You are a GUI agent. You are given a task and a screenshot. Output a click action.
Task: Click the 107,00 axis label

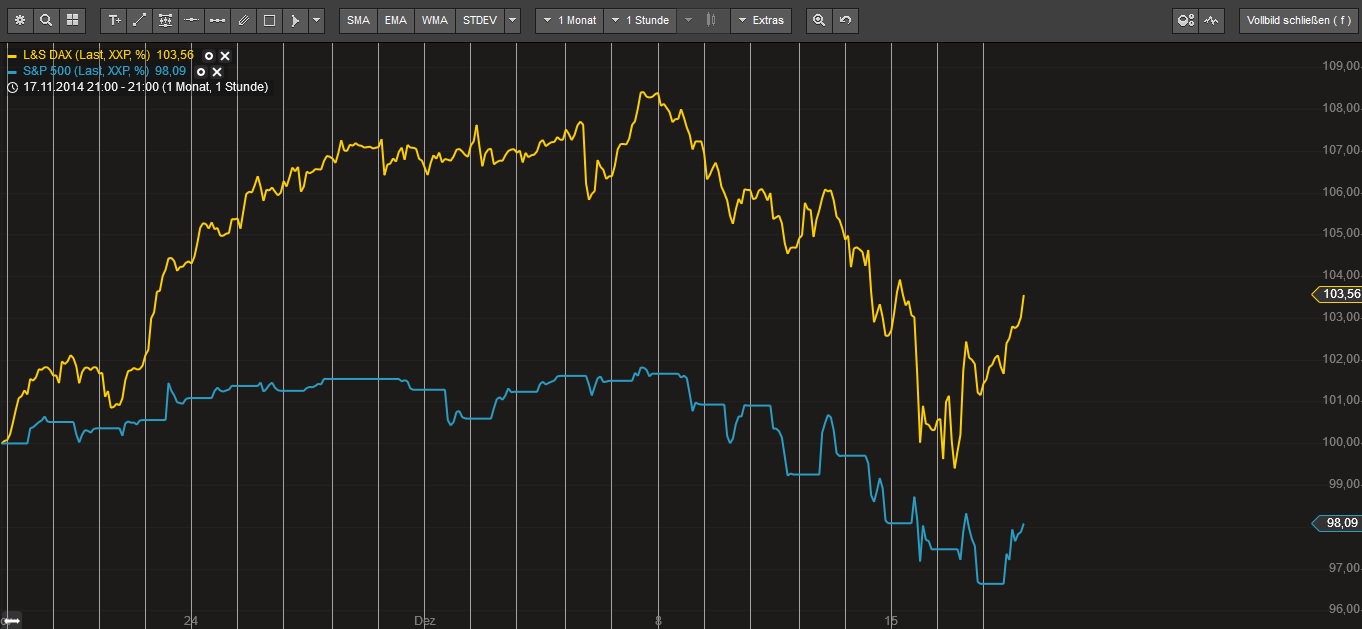coord(1340,150)
